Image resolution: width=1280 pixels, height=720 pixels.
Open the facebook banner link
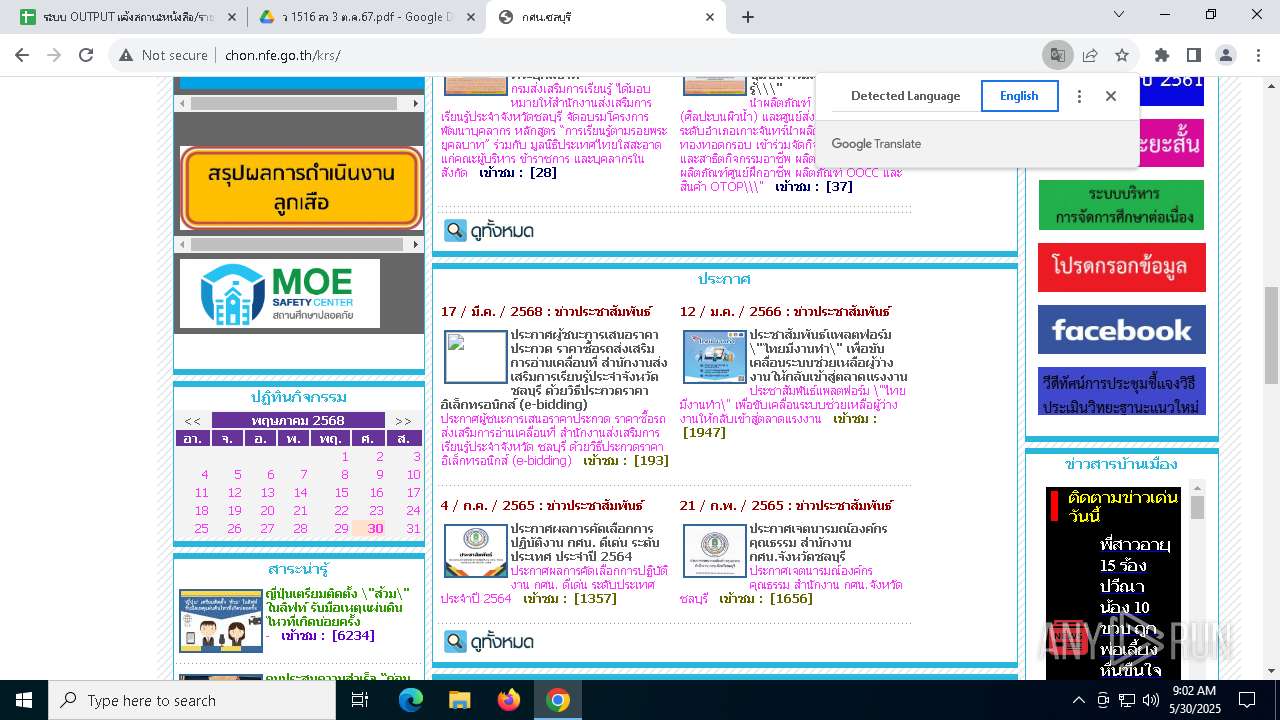coord(1121,330)
